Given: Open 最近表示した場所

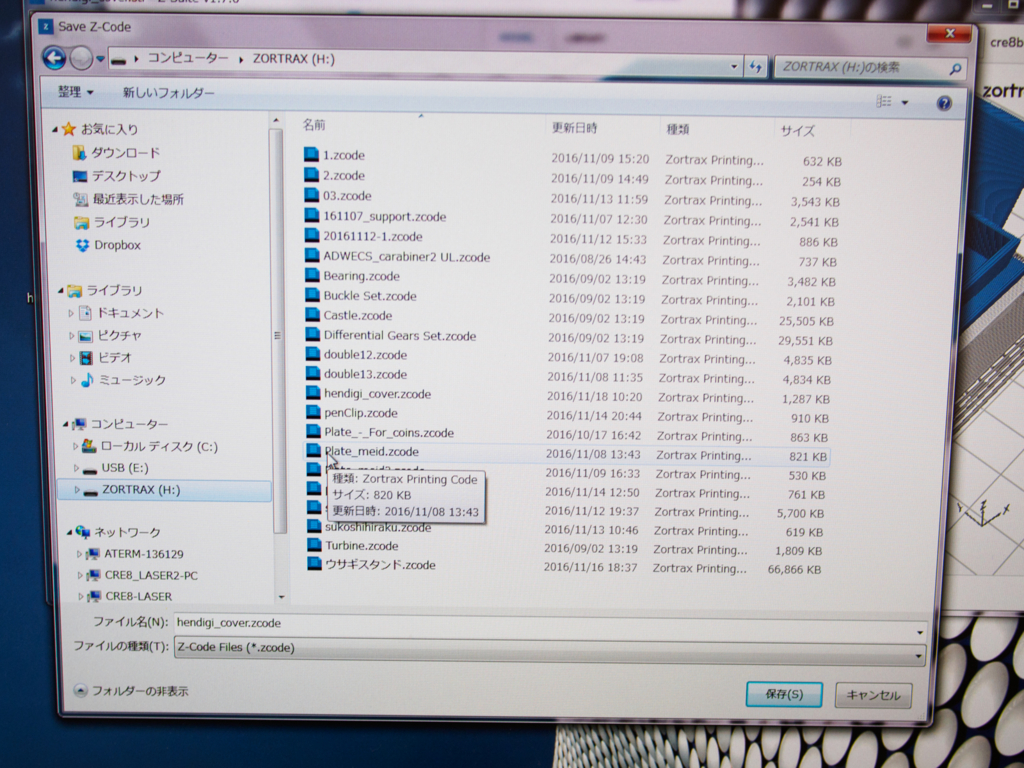Looking at the screenshot, I should pyautogui.click(x=129, y=199).
